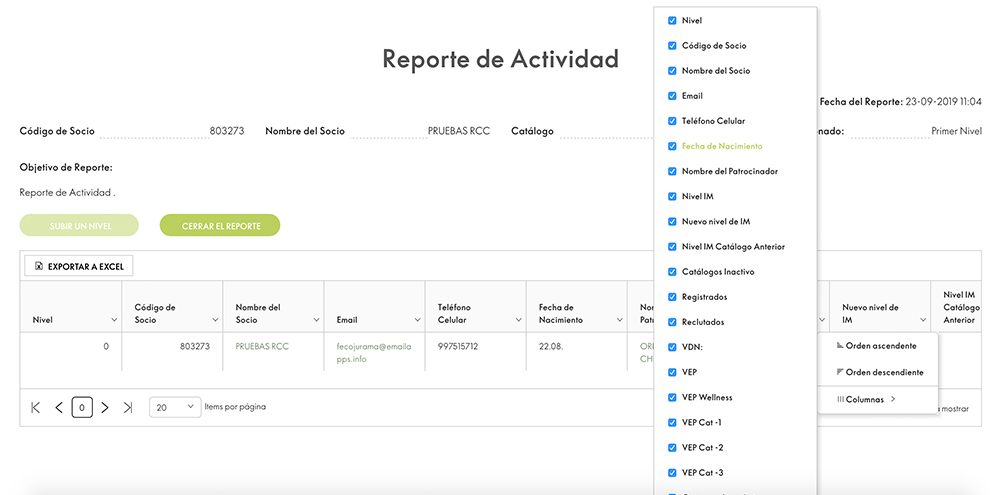Click the Cerrar el Reporte button
The width and height of the screenshot is (1000, 495).
pos(220,226)
